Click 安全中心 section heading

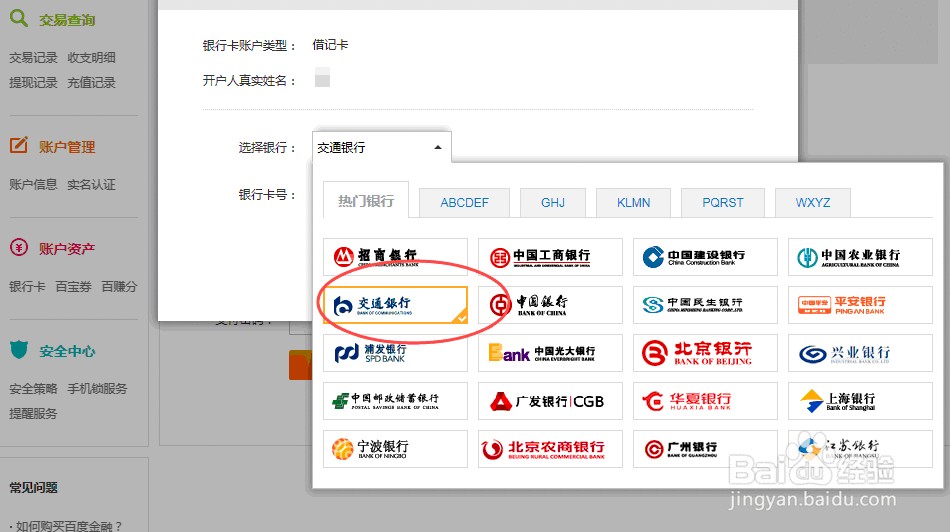(67, 351)
